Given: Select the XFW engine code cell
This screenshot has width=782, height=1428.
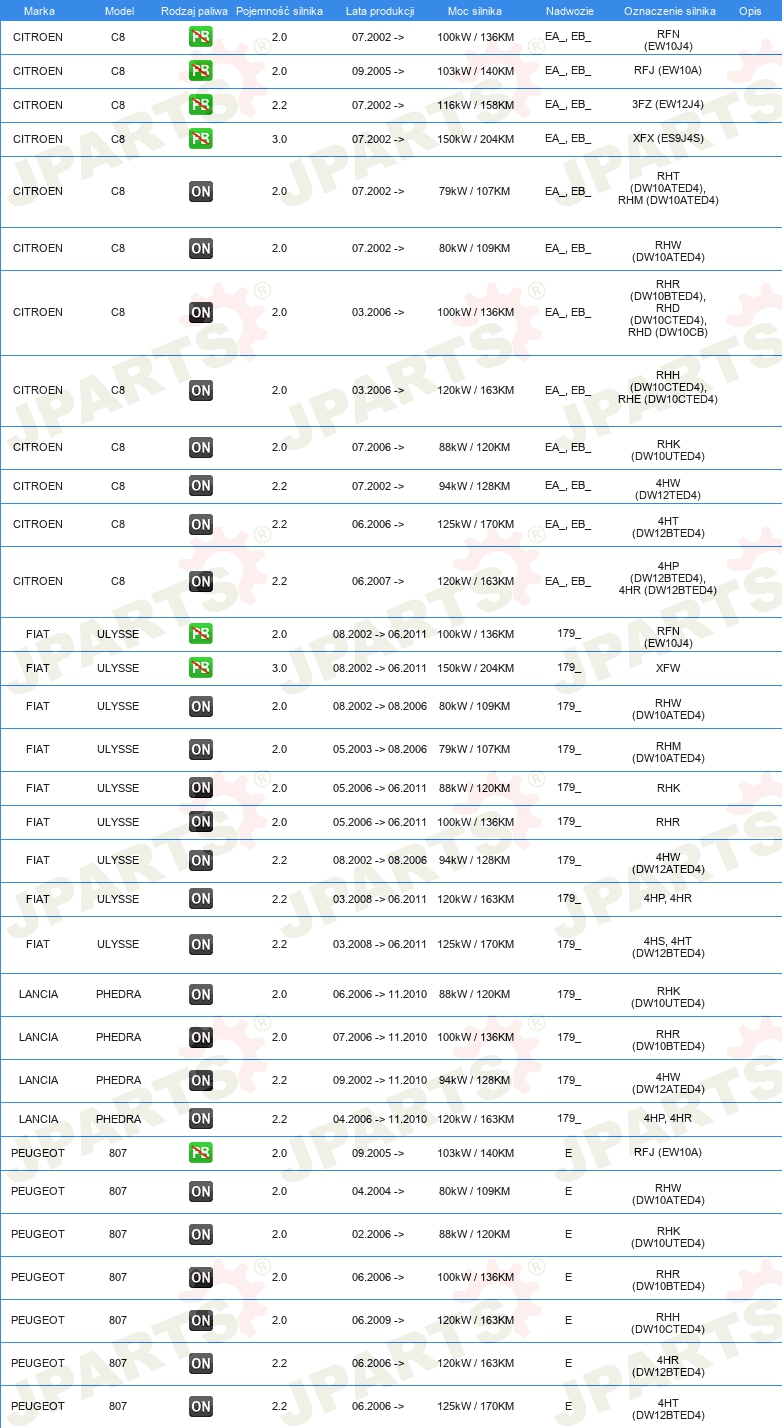Looking at the screenshot, I should [668, 668].
